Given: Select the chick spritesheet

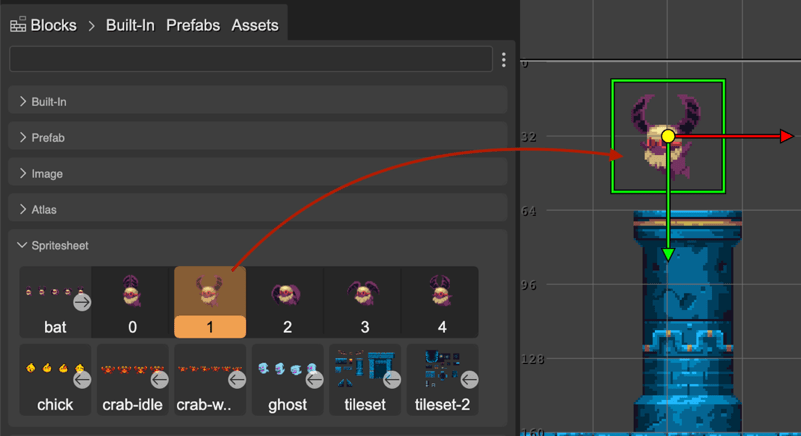Looking at the screenshot, I should 55,380.
